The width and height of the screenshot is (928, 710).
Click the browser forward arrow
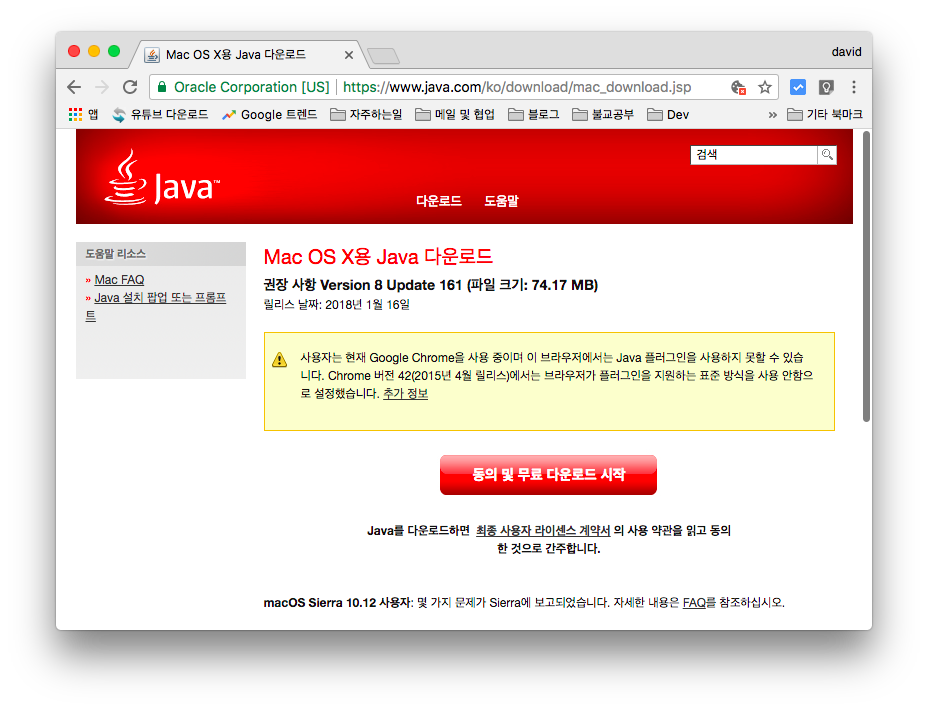102,87
